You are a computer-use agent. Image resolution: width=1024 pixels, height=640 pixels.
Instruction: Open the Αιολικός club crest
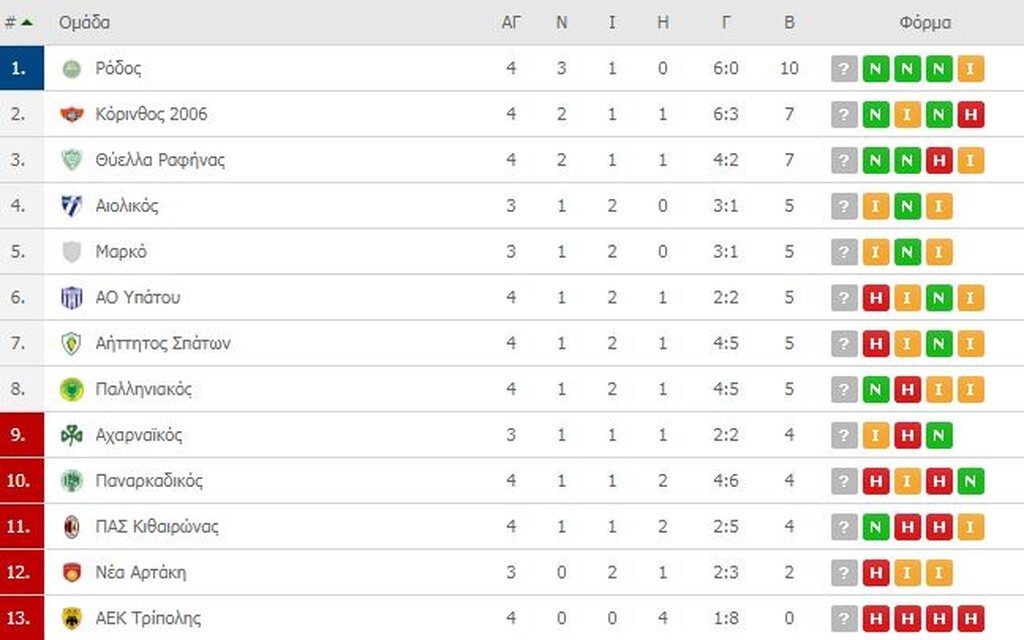click(x=72, y=206)
